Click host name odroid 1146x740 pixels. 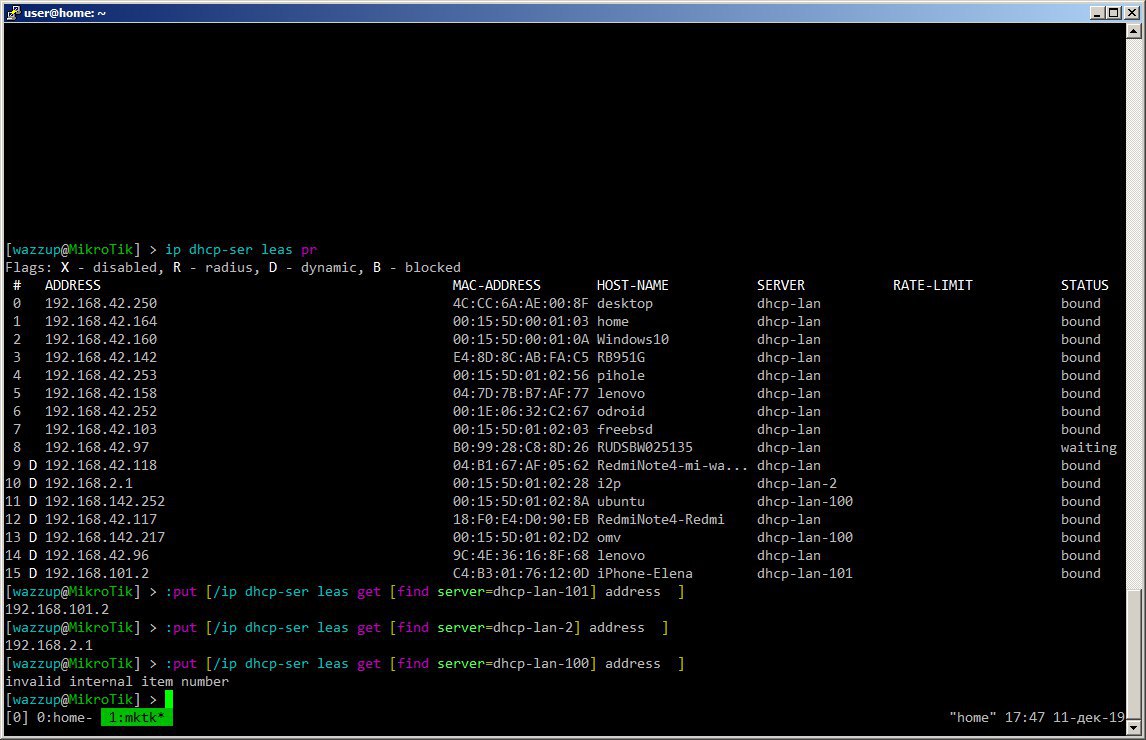coord(621,411)
